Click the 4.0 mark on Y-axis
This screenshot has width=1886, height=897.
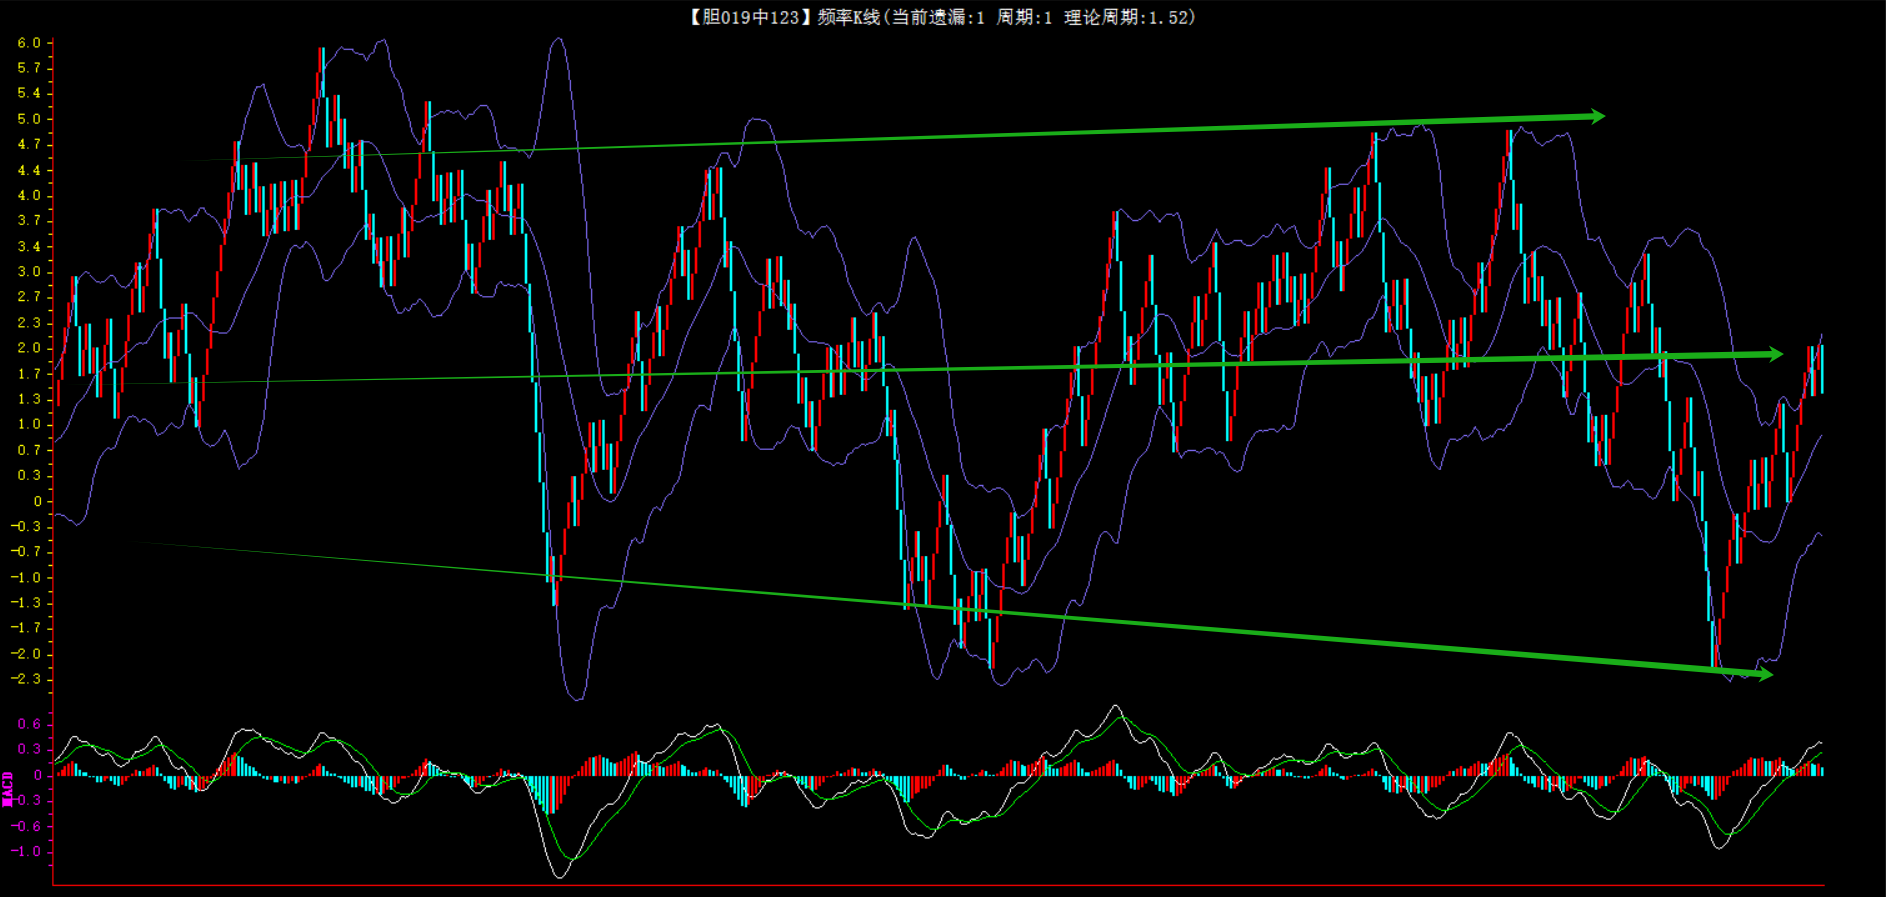(x=29, y=196)
